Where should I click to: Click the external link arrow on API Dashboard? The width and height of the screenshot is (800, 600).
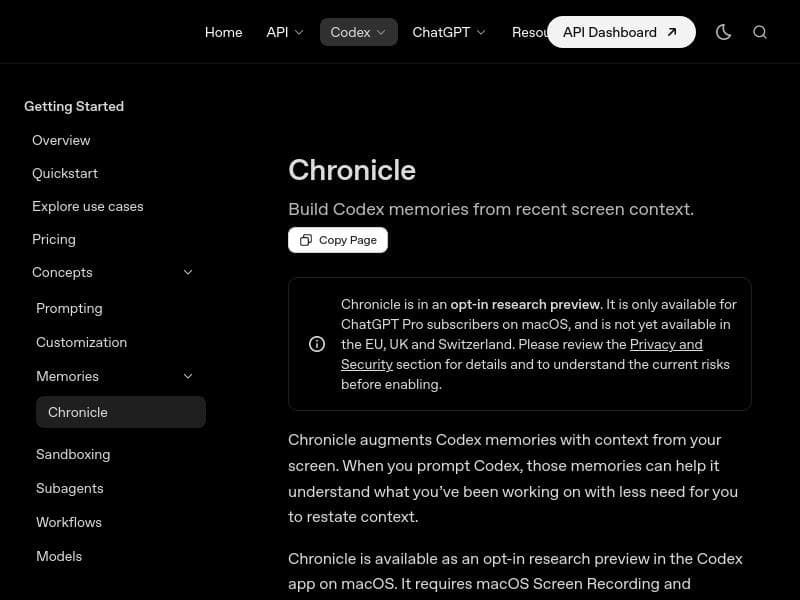672,32
